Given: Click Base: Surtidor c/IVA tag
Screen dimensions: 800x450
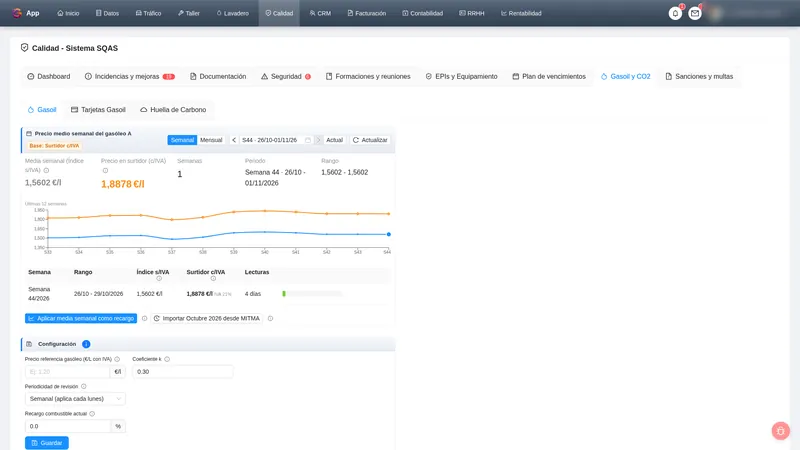Looking at the screenshot, I should [x=54, y=146].
